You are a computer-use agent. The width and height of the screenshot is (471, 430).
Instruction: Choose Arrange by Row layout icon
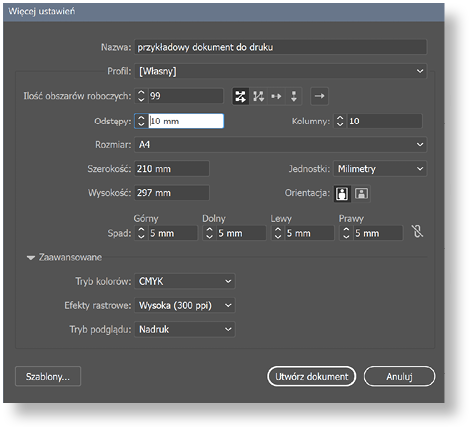(x=276, y=96)
